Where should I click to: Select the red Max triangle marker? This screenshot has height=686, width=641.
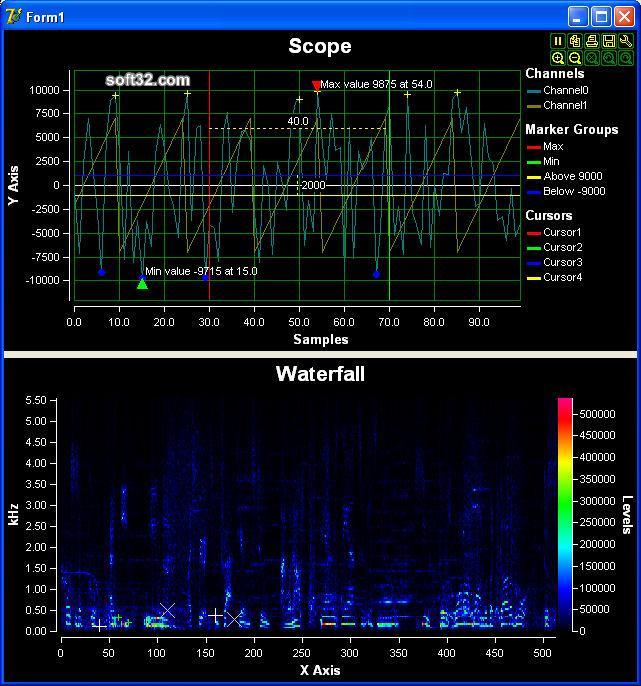(x=316, y=85)
